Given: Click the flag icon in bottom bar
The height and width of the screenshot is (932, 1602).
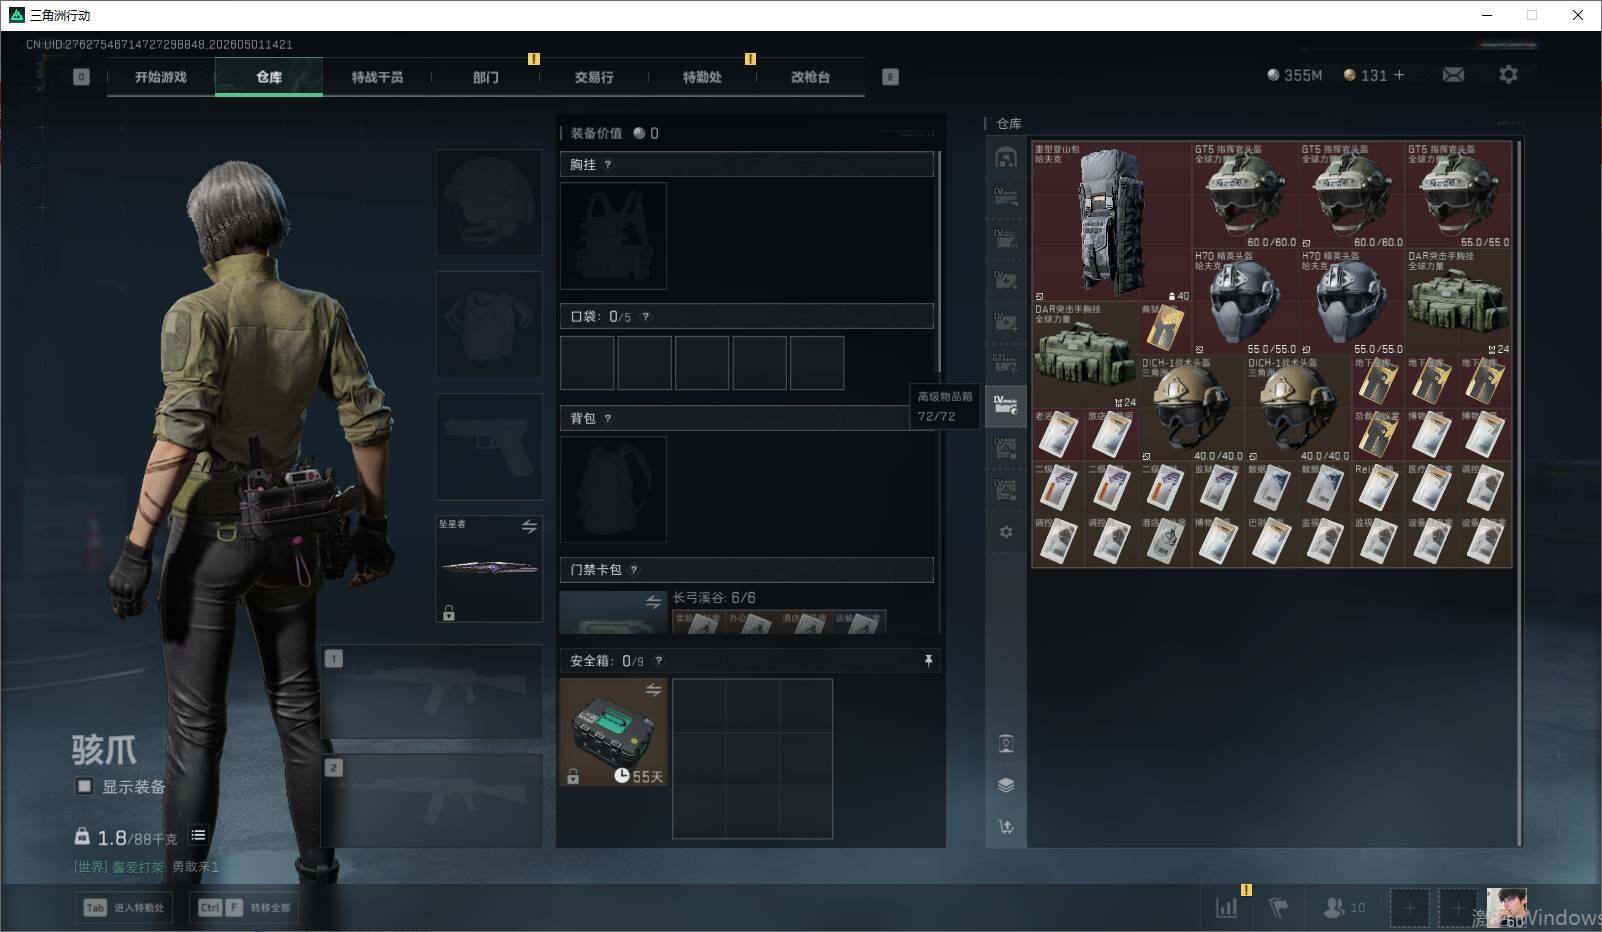Looking at the screenshot, I should point(1278,907).
